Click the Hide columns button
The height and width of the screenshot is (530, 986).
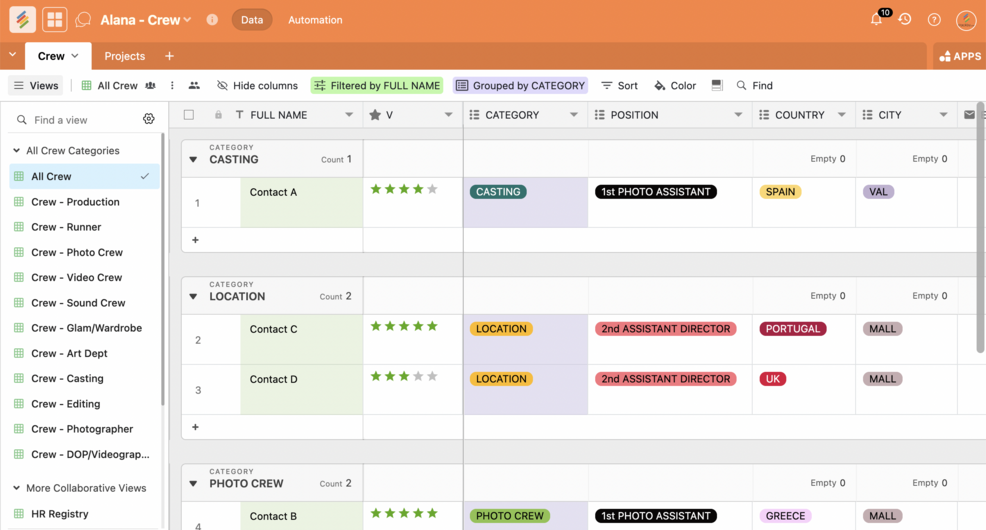tap(257, 86)
